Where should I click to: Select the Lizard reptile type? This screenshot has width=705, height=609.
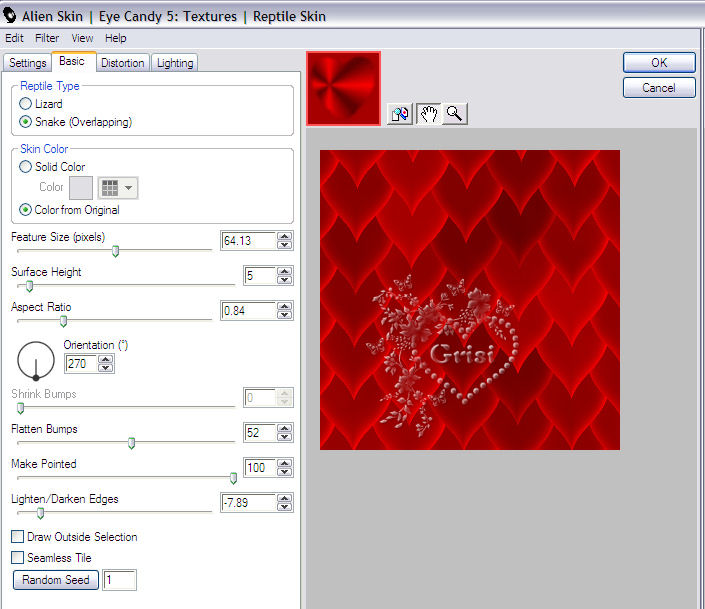click(x=26, y=104)
